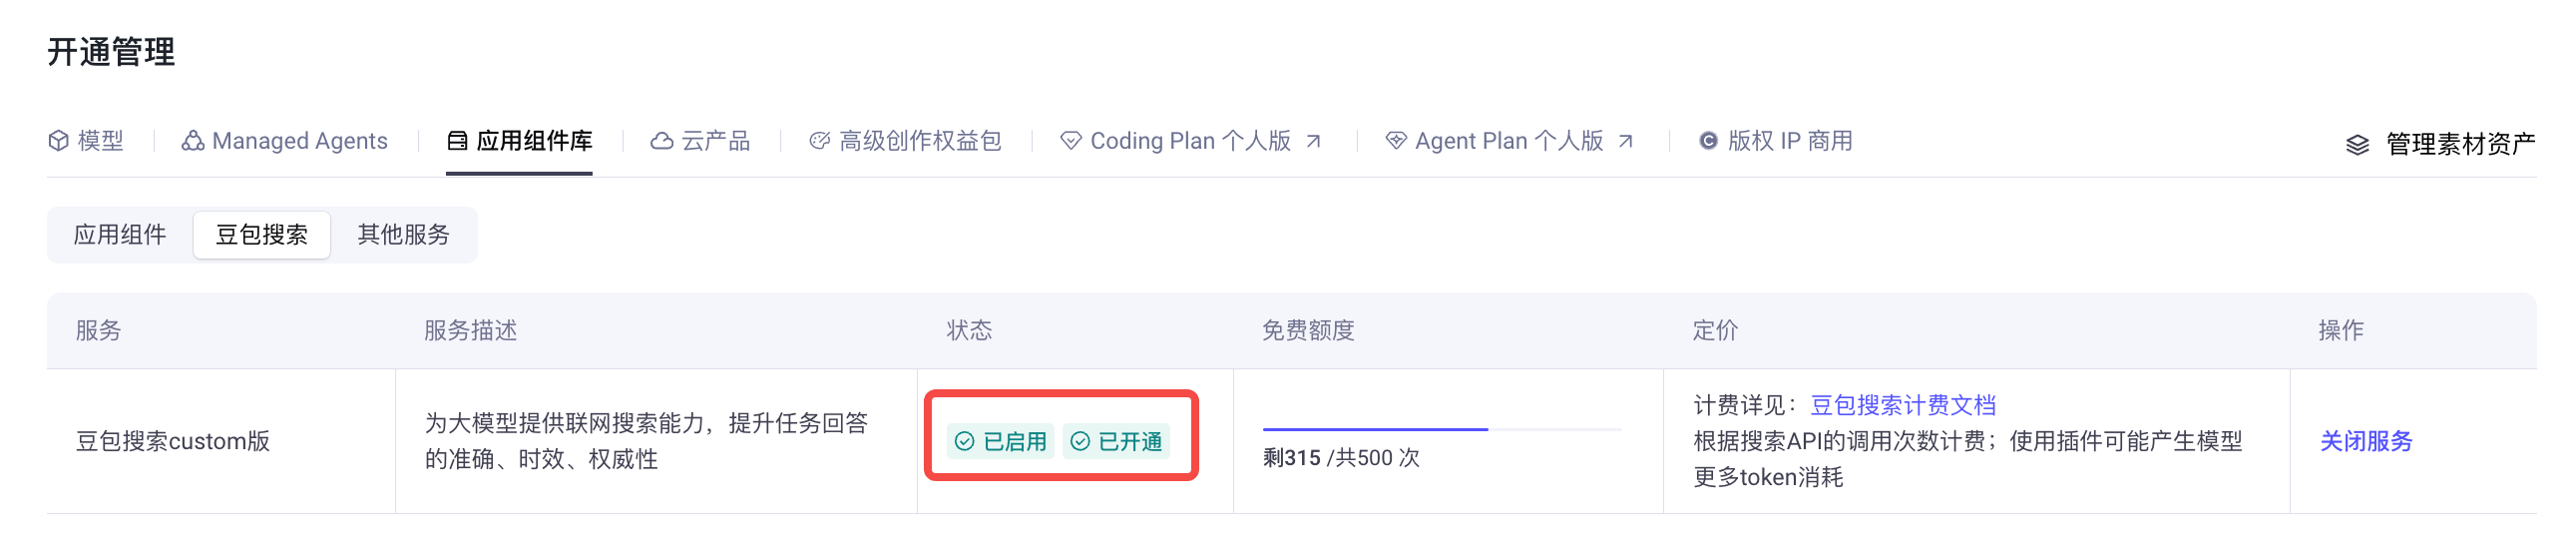The width and height of the screenshot is (2576, 547).
Task: Click the diamond icon beside Agent Plan
Action: coord(1395,141)
